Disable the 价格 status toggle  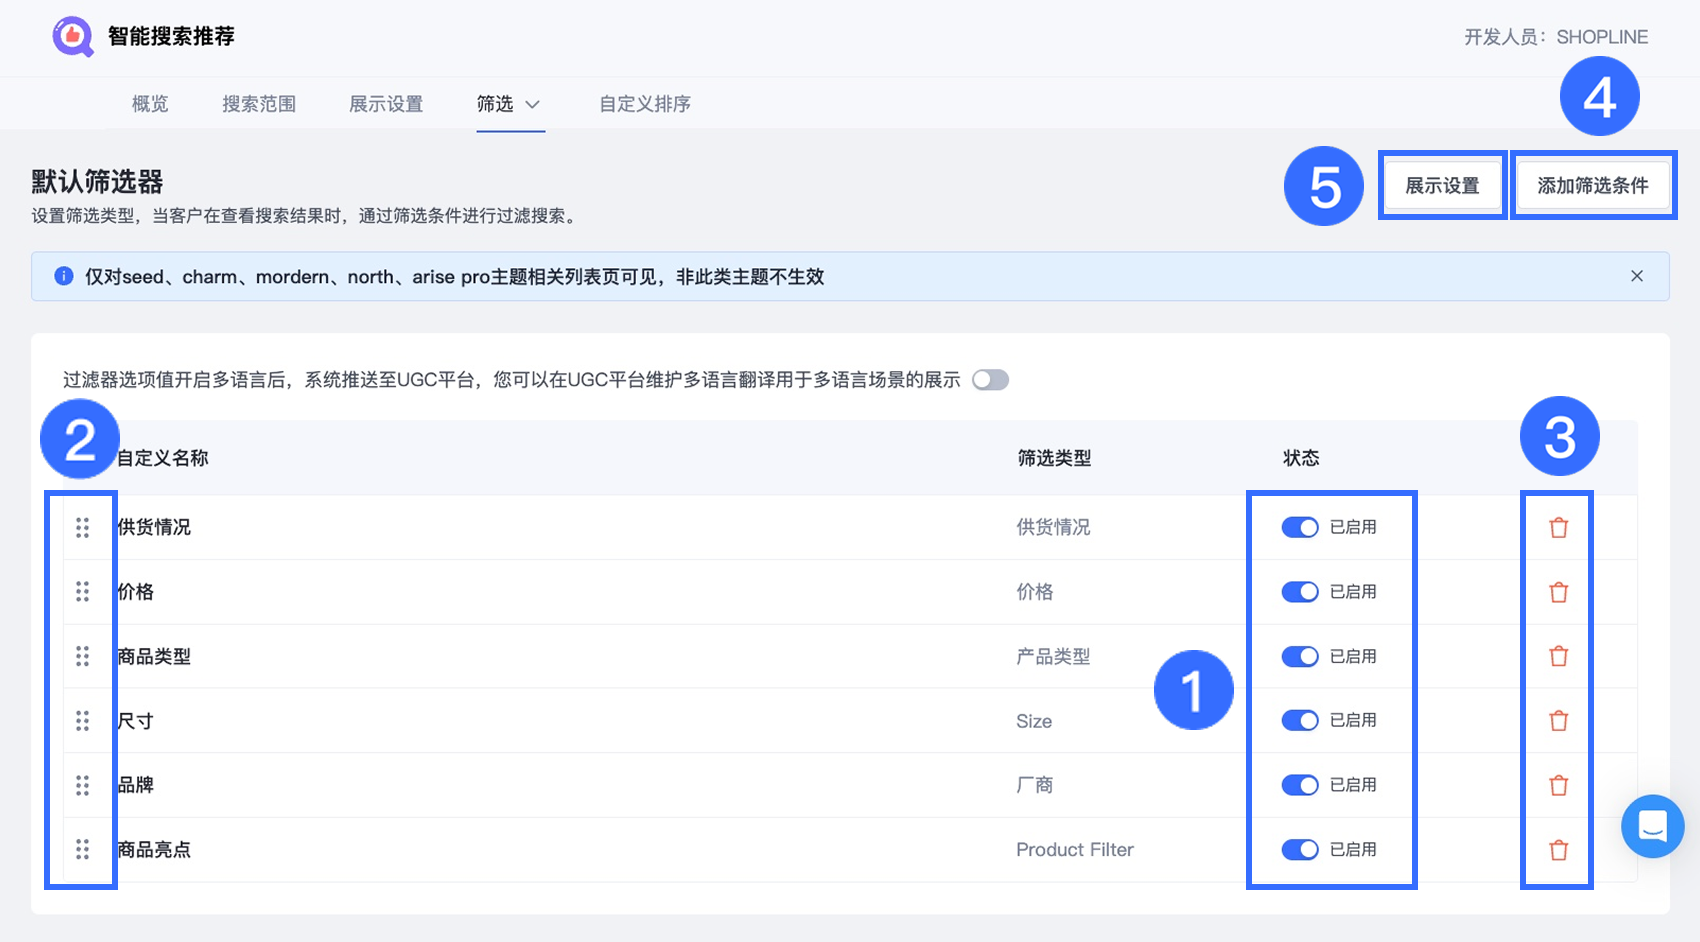pos(1300,592)
